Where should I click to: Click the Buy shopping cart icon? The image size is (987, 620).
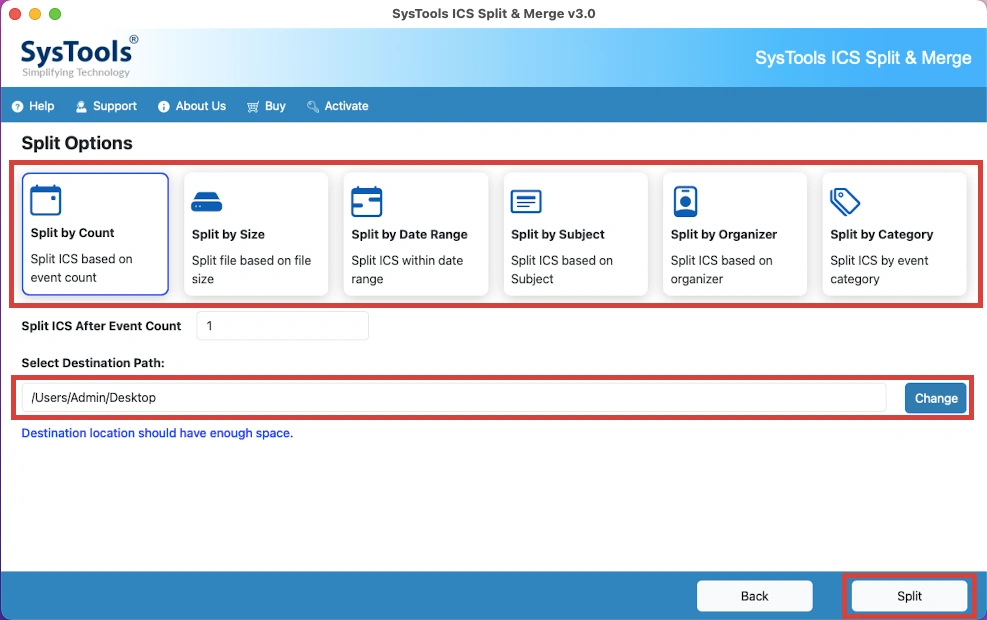(x=253, y=106)
